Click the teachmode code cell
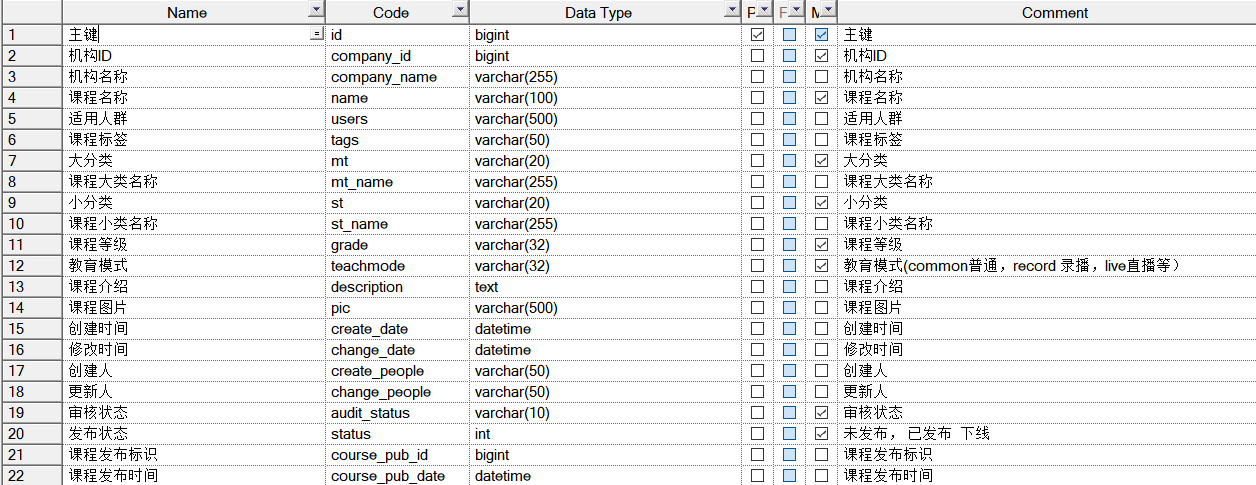Screen dimensions: 1256x485 399,266
